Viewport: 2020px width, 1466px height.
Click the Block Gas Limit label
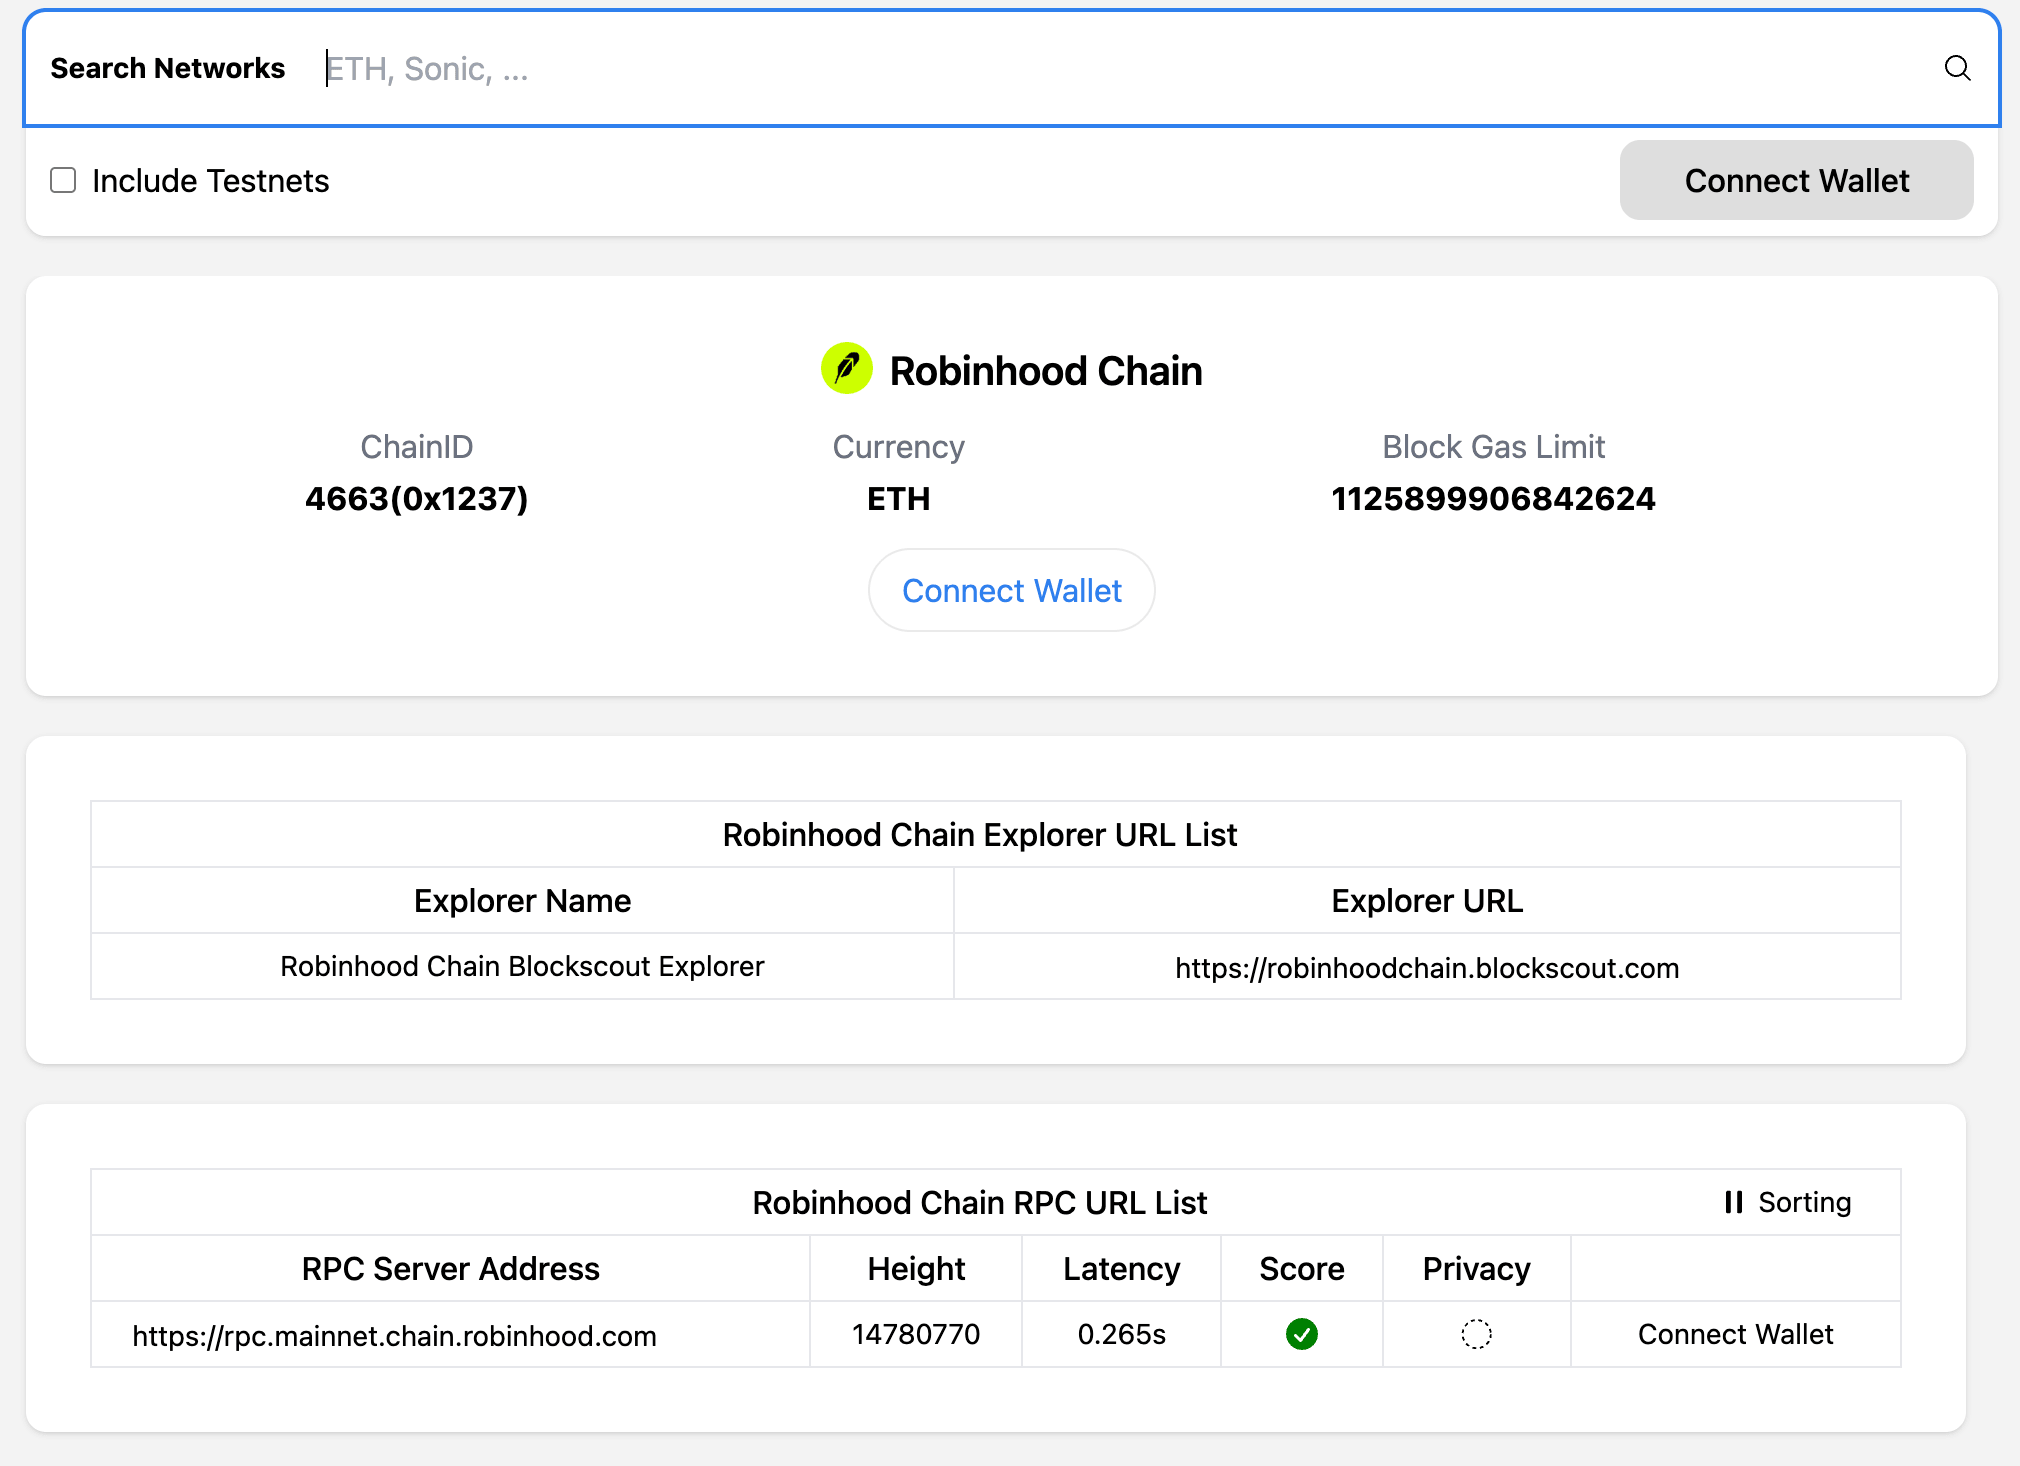click(x=1493, y=446)
